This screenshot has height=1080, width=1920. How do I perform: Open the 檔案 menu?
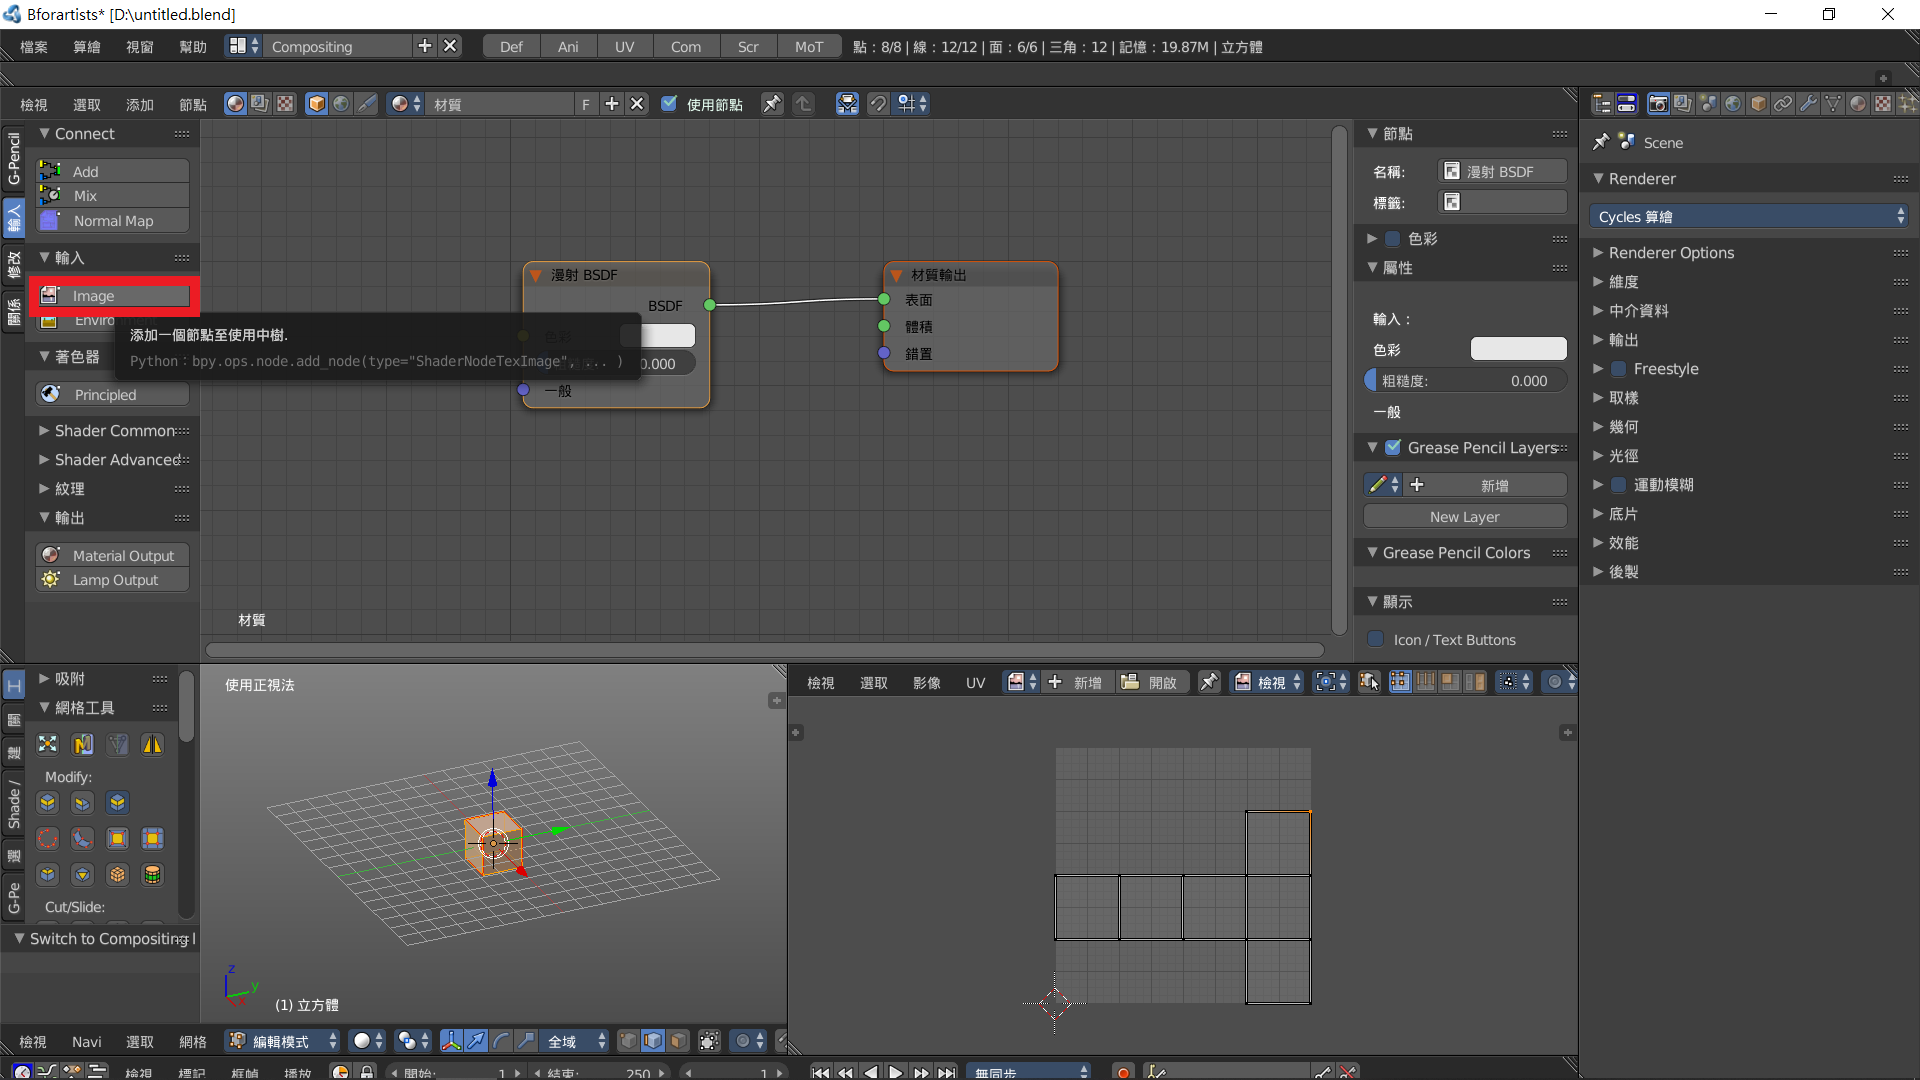[33, 47]
